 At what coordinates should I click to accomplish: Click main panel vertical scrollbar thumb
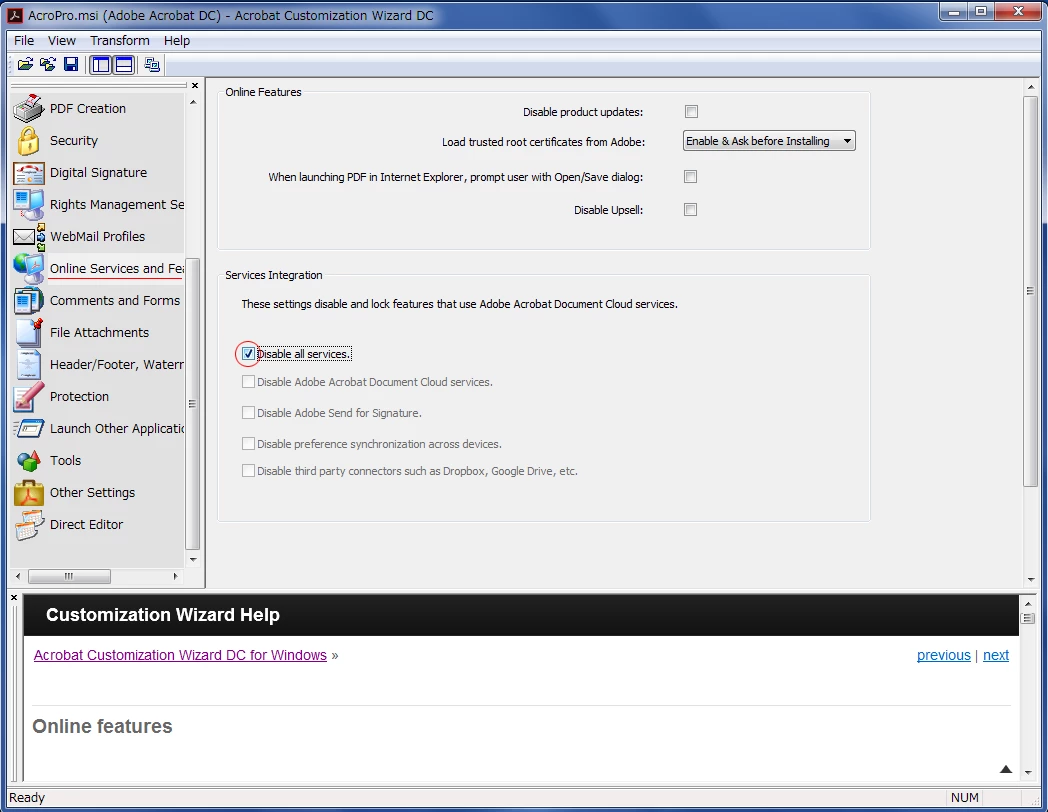pos(1030,291)
